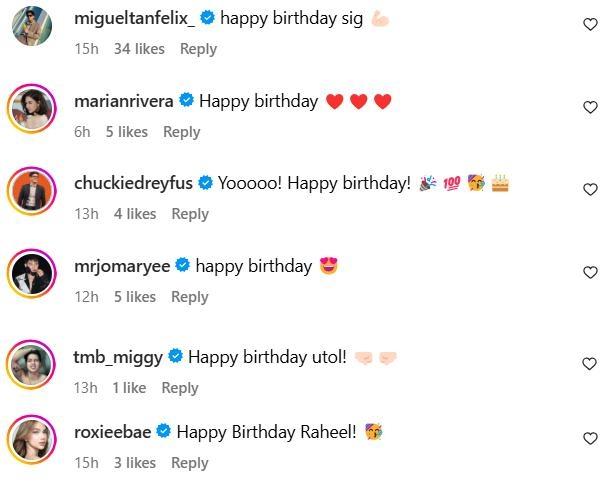The height and width of the screenshot is (482, 610).
Task: Reply to chuckiedreyfus's comment
Action: (x=190, y=214)
